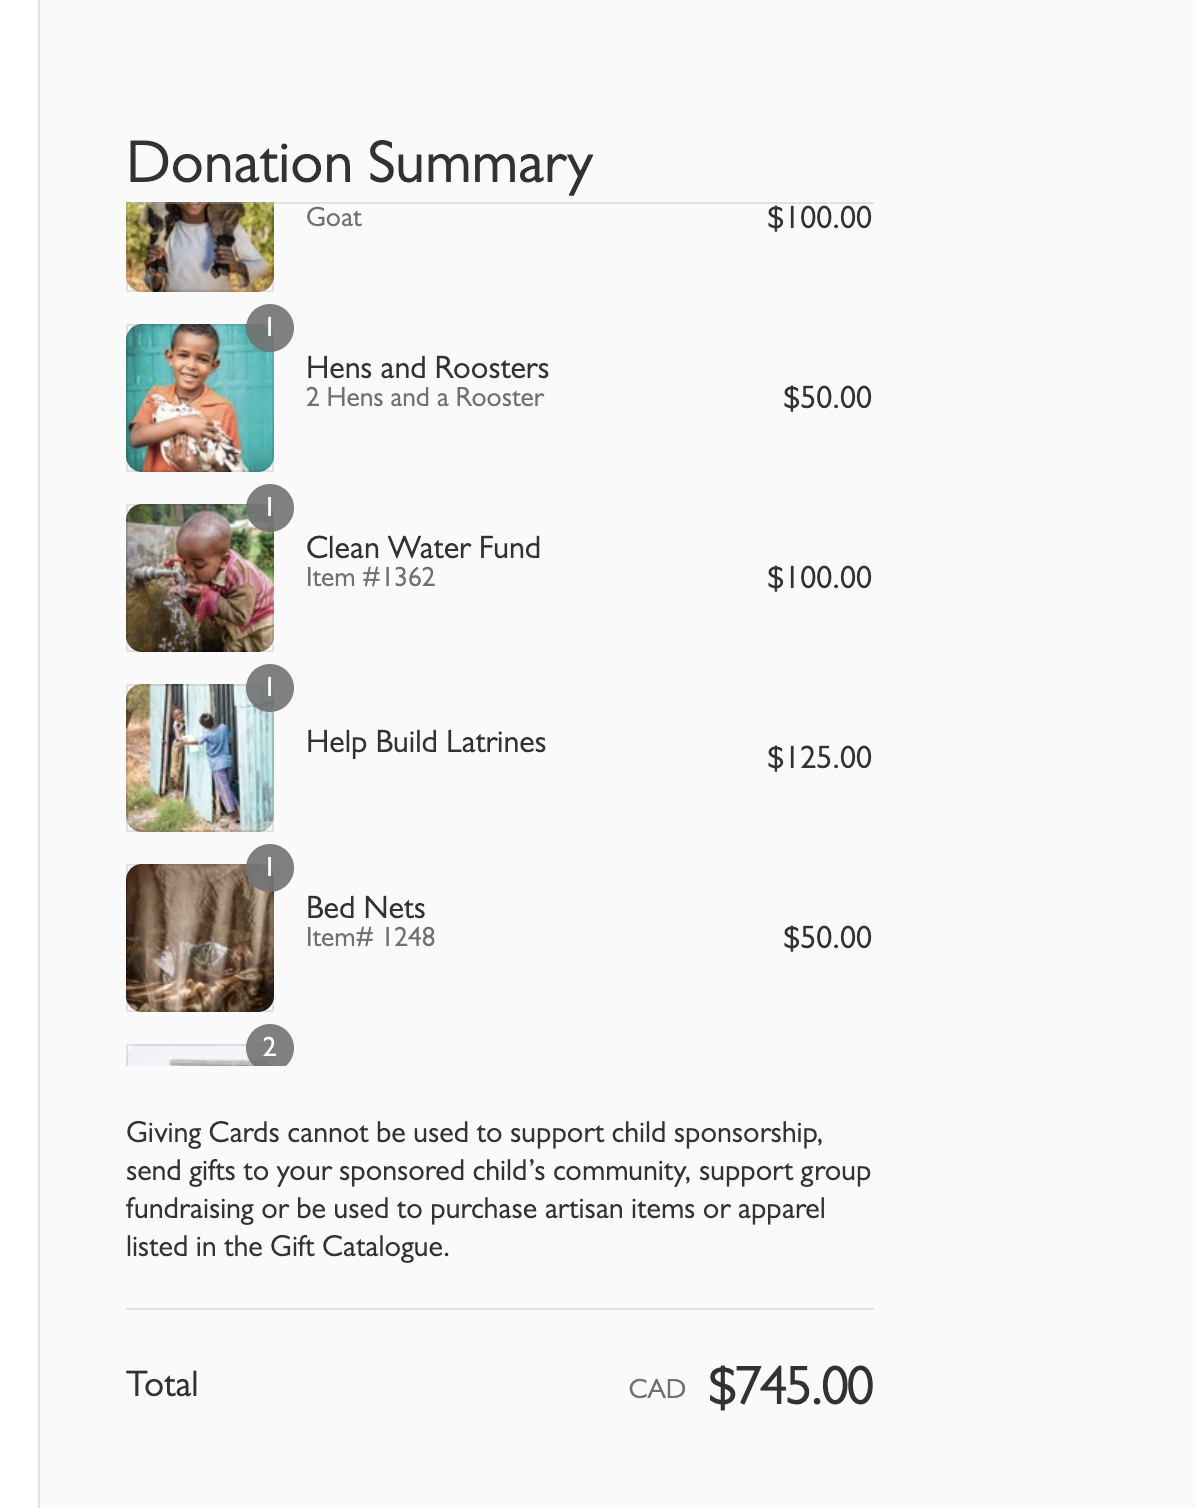1196x1508 pixels.
Task: Click the Giving Cards notice paragraph
Action: (498, 1189)
